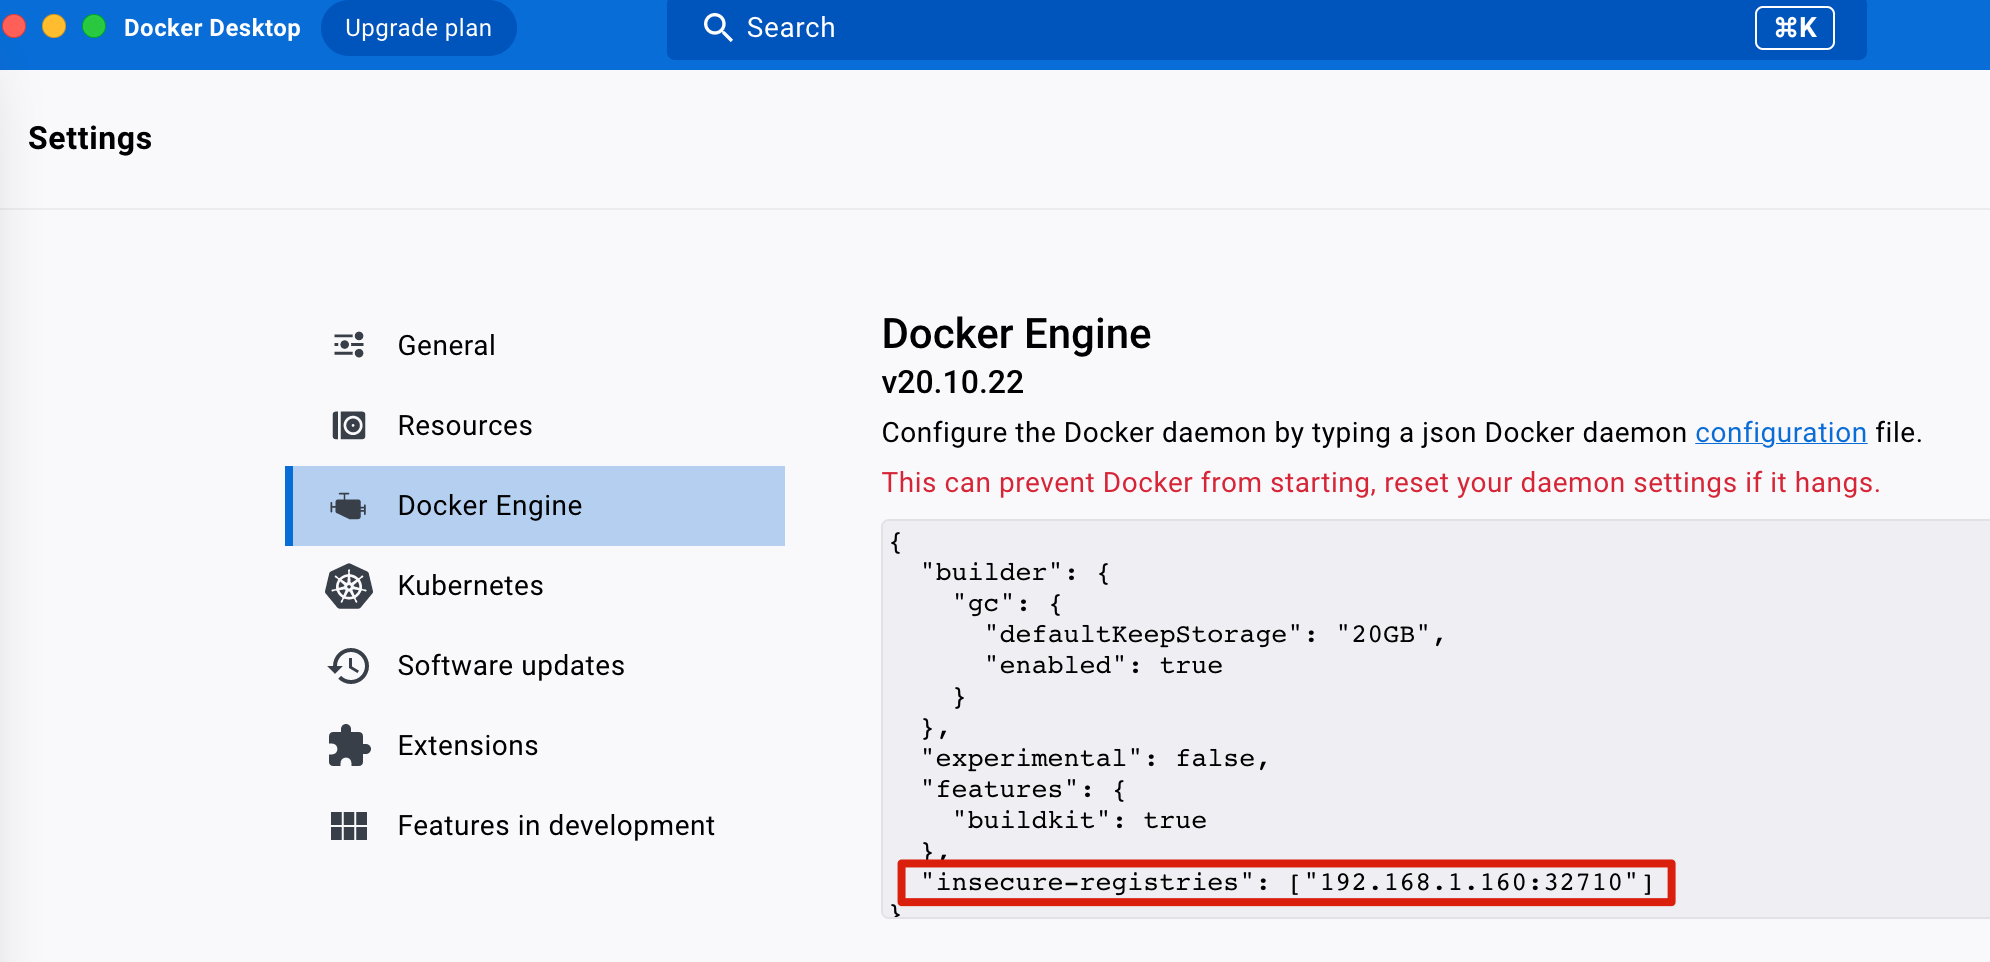
Task: Click the green maximize traffic light
Action: tap(94, 27)
